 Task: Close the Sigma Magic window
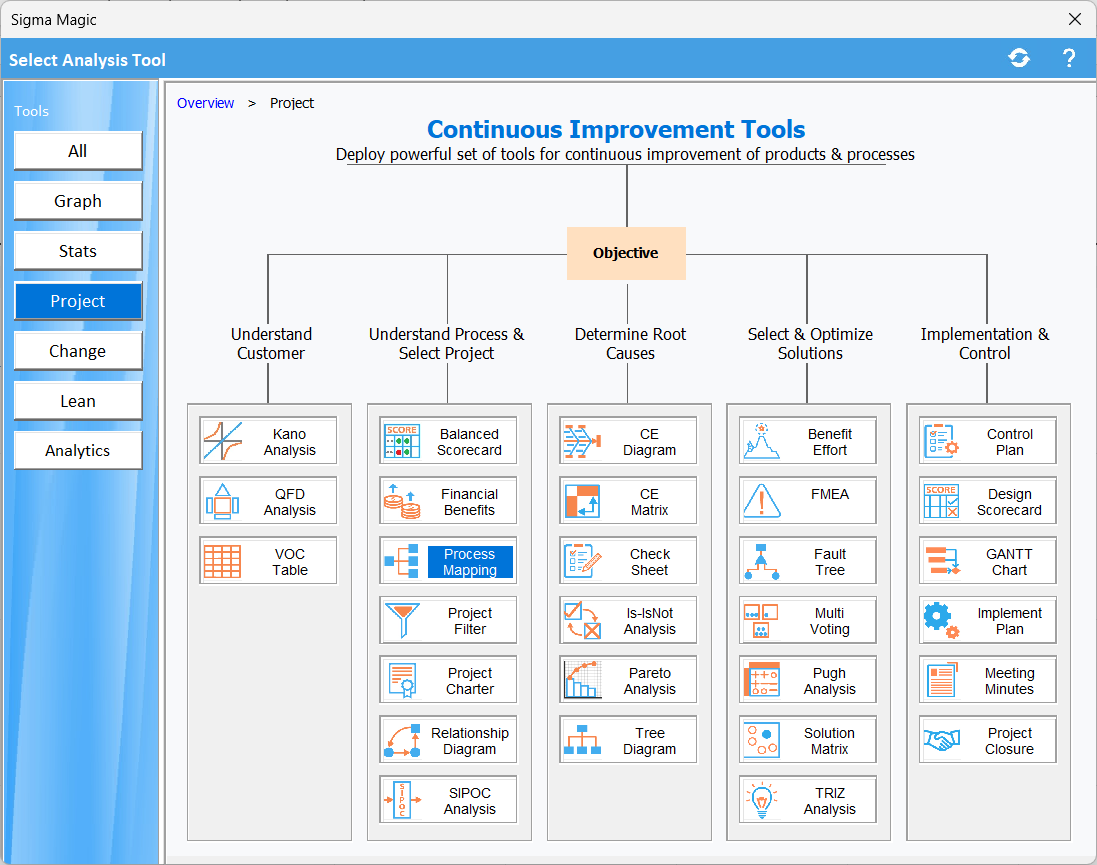point(1075,19)
